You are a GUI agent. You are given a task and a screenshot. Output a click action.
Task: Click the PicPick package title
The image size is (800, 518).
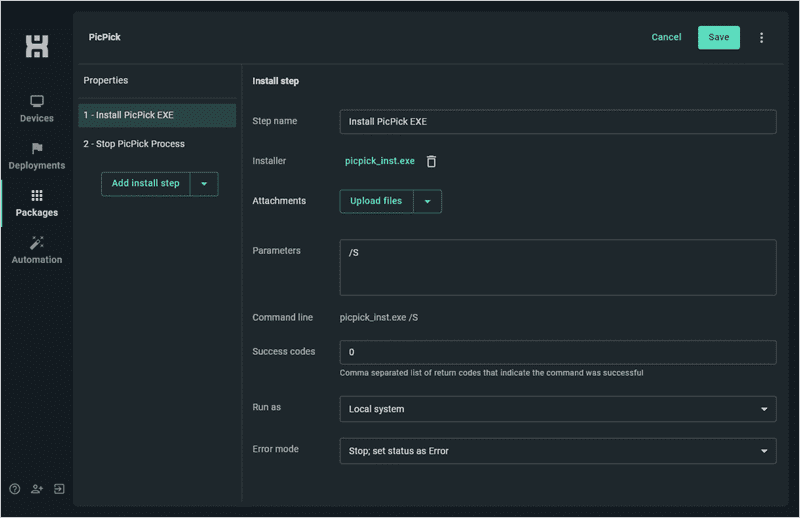pyautogui.click(x=105, y=37)
